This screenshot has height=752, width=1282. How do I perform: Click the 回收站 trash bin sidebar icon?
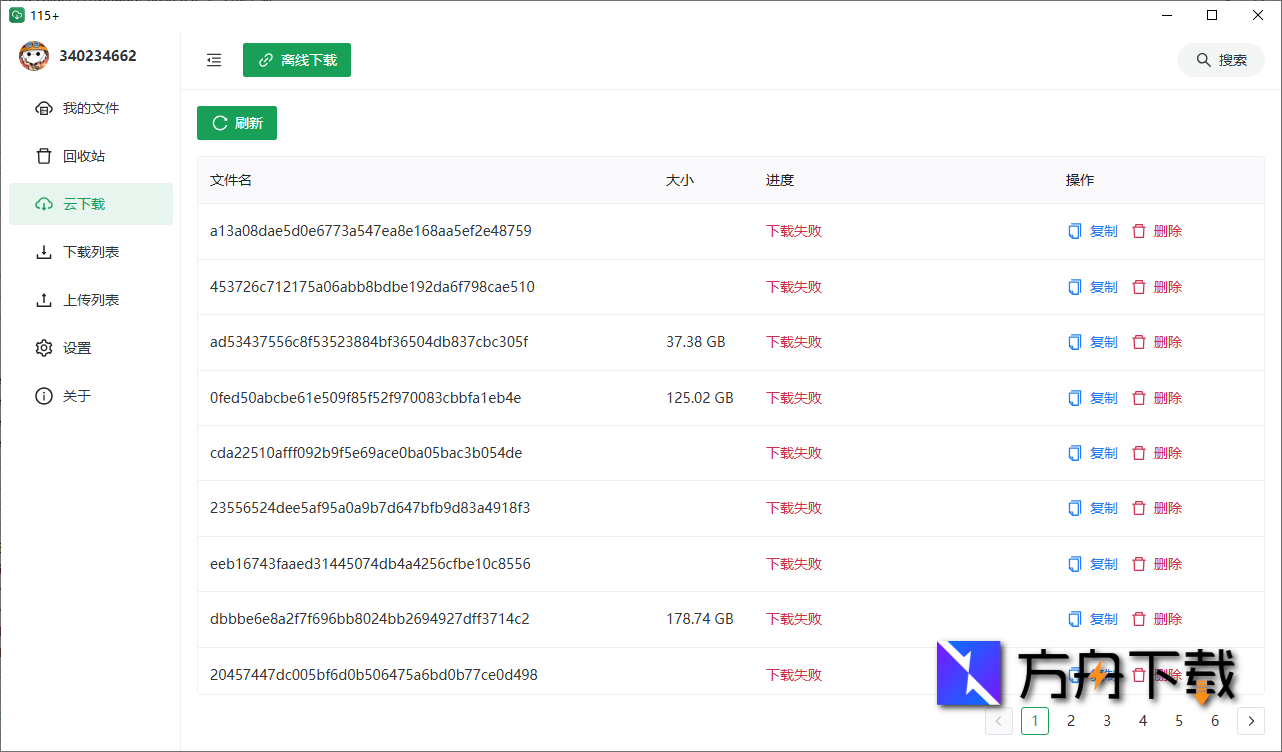click(44, 156)
